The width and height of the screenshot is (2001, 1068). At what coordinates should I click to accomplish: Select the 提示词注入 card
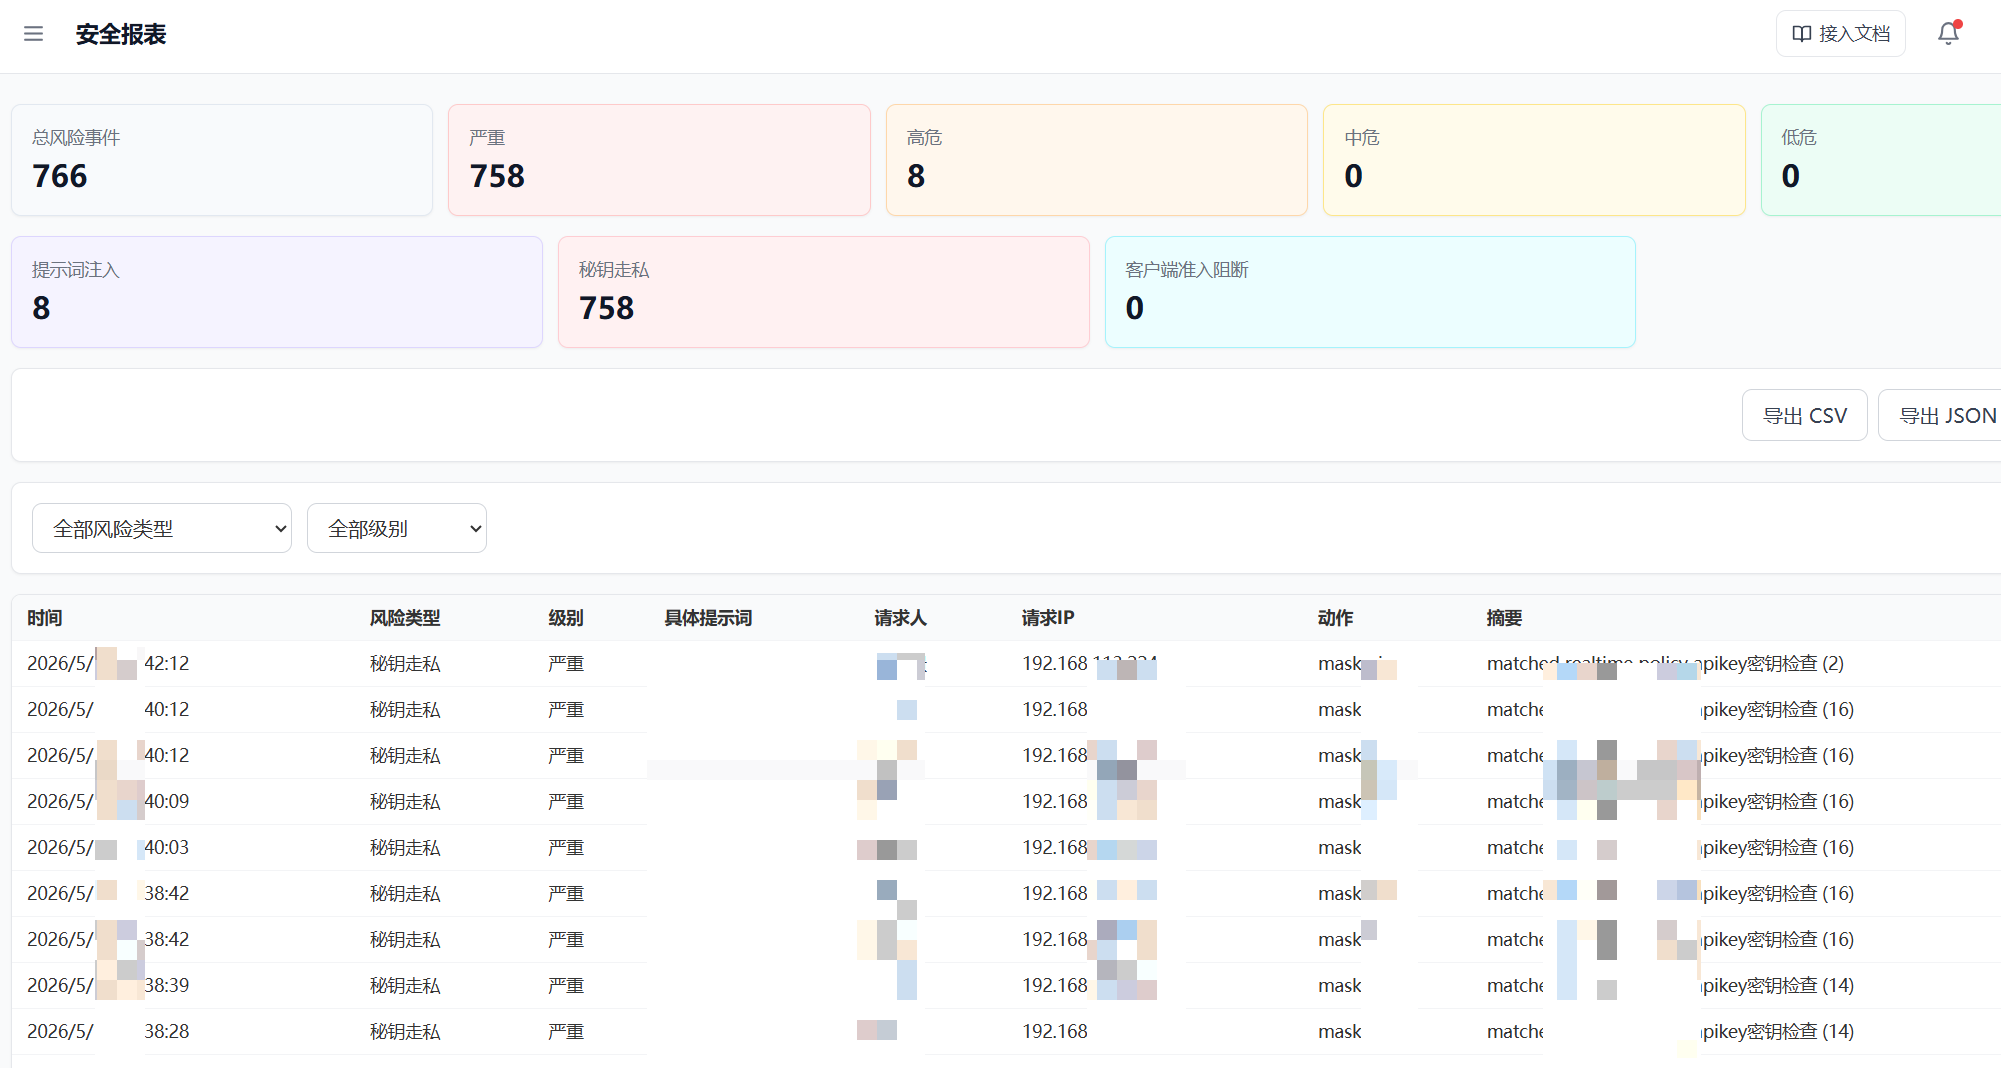coord(277,292)
